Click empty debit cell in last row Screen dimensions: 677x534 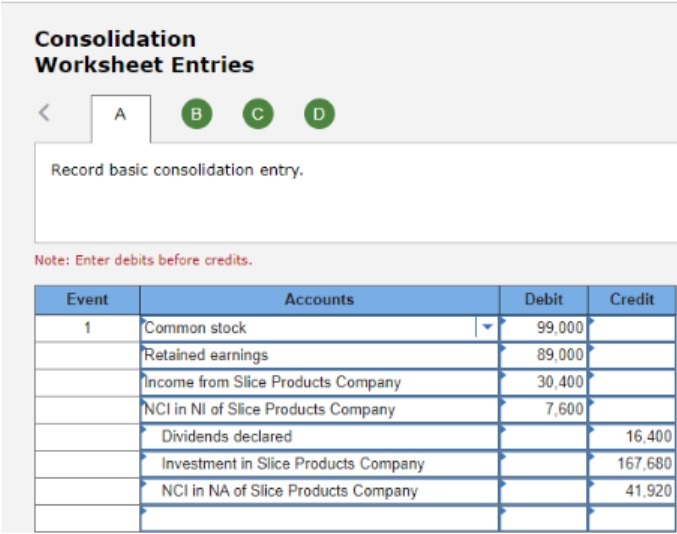coord(544,518)
